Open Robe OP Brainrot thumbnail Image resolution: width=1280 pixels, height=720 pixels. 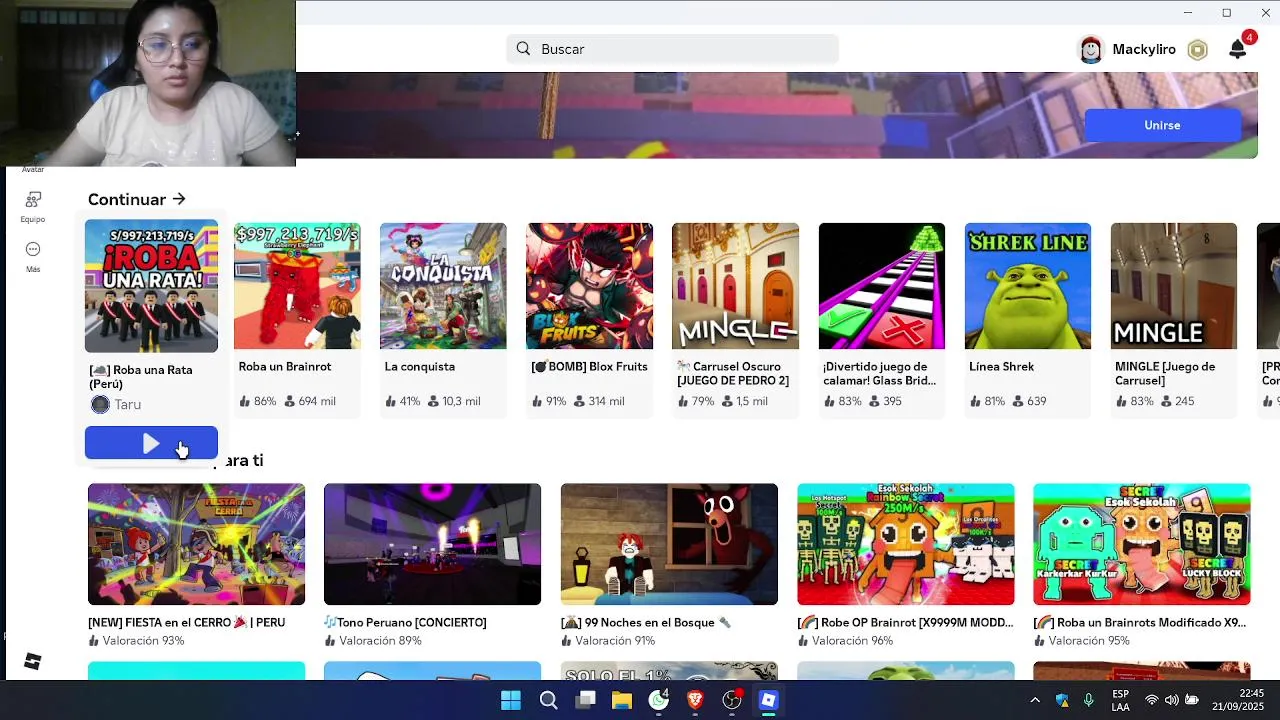click(x=905, y=544)
